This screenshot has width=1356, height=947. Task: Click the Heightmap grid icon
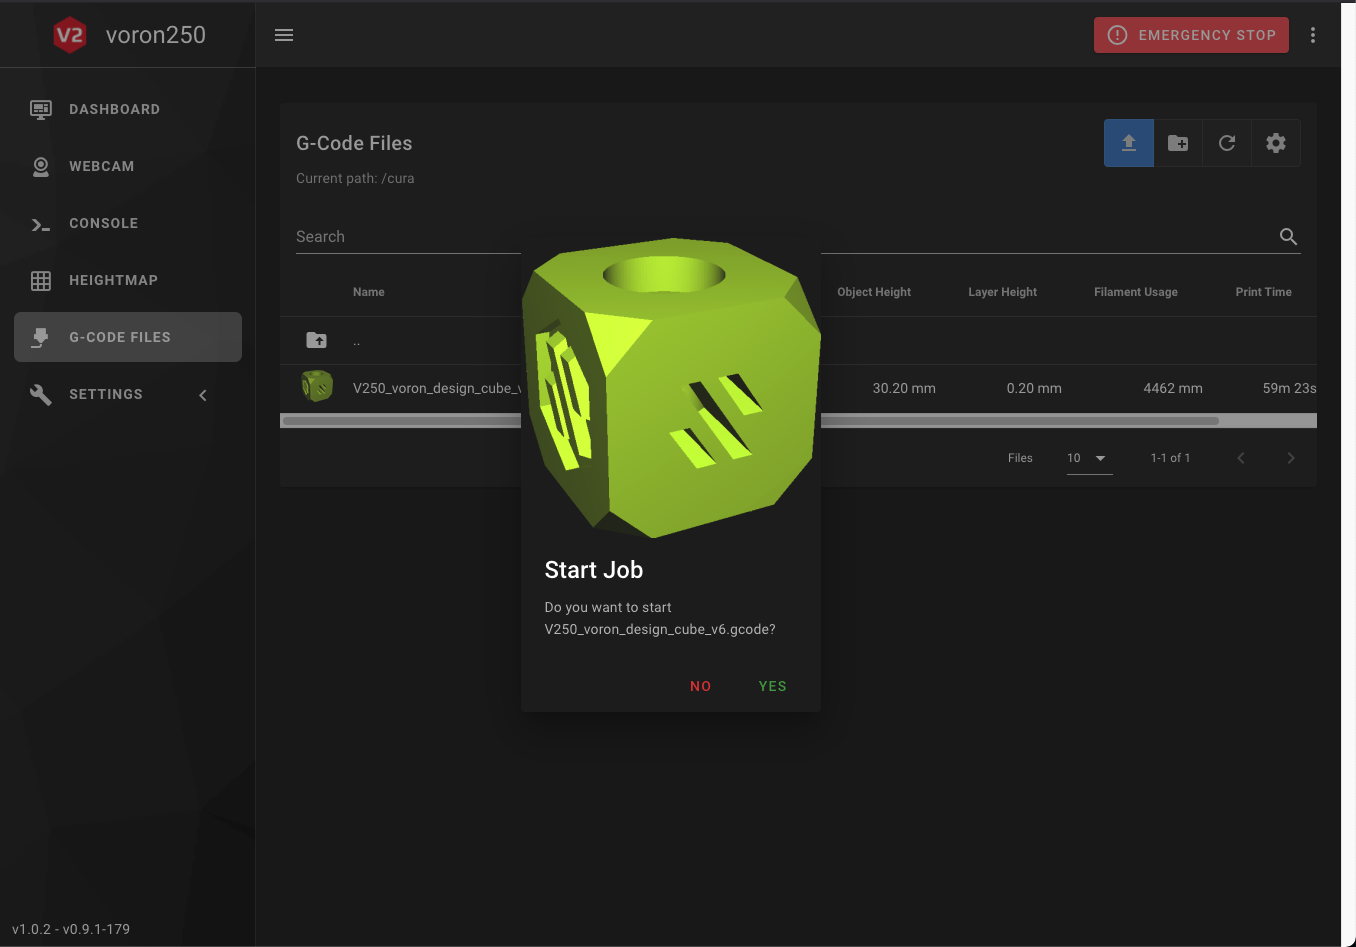coord(41,281)
